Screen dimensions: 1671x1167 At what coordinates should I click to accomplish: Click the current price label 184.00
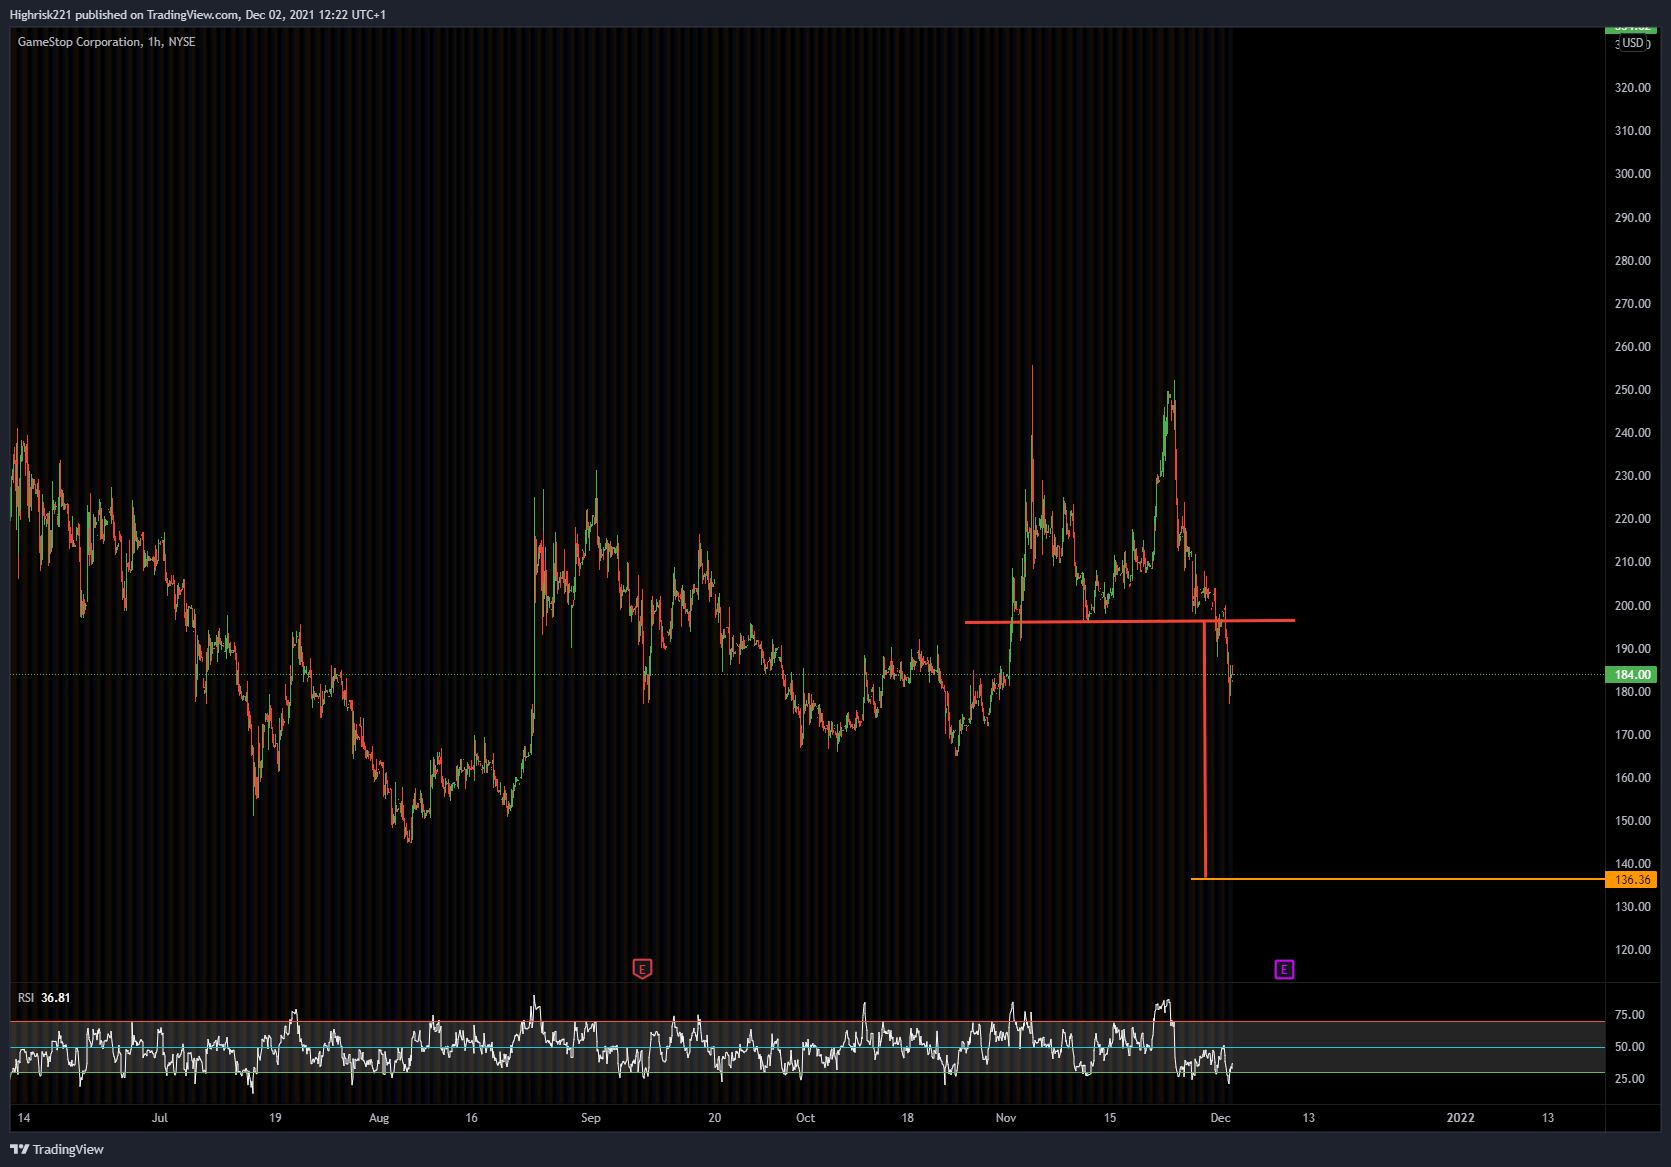click(1632, 675)
